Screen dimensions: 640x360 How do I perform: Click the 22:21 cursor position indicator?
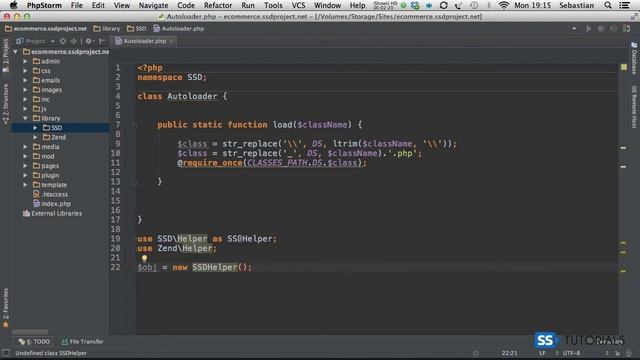point(509,353)
